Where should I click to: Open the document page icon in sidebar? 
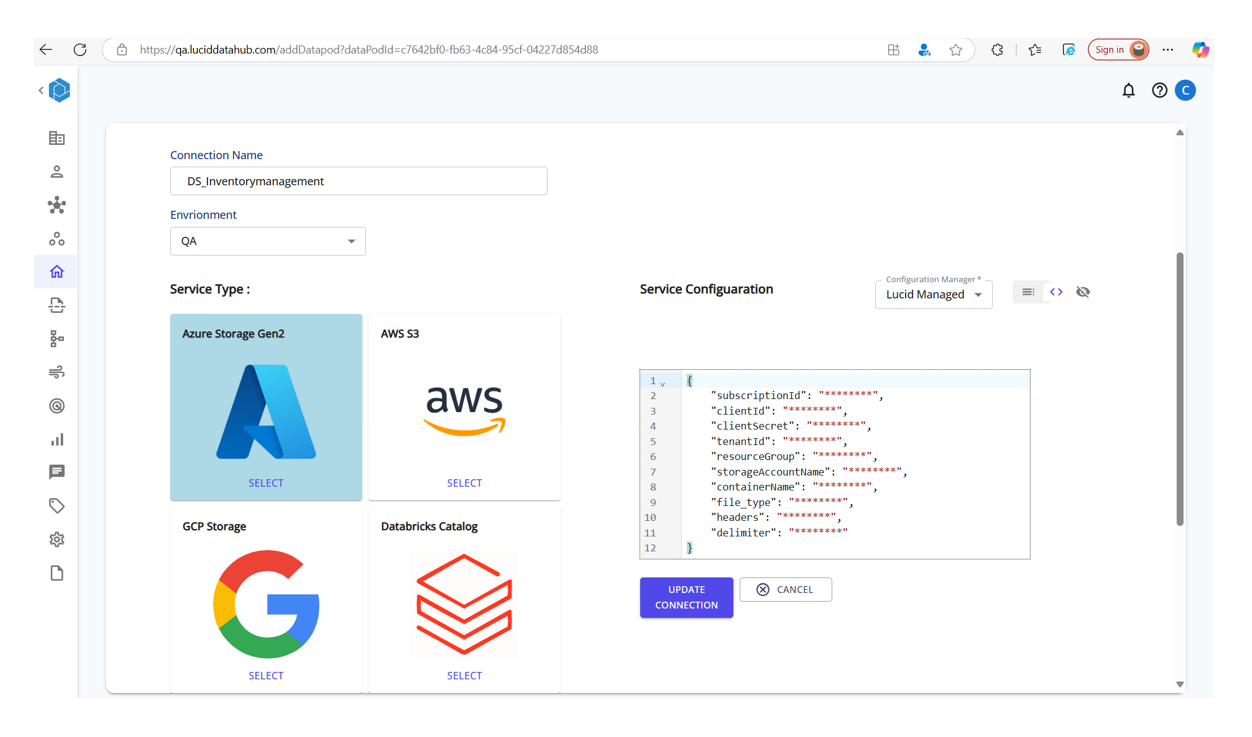tap(57, 573)
